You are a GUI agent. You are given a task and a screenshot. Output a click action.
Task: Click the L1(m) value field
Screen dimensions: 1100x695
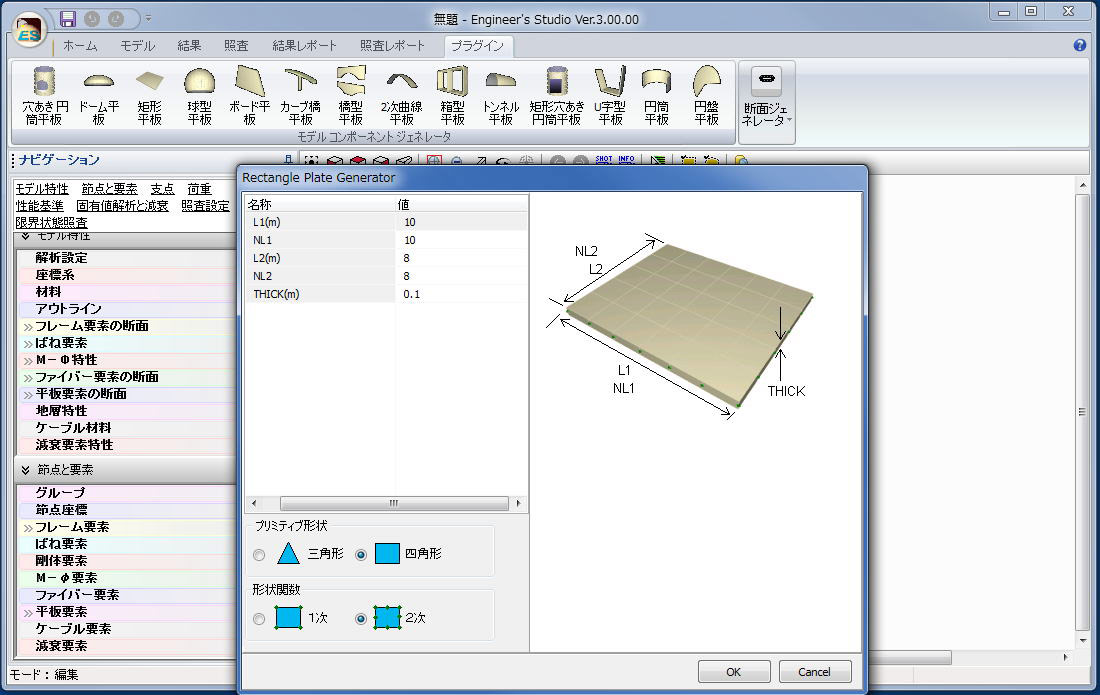[461, 222]
